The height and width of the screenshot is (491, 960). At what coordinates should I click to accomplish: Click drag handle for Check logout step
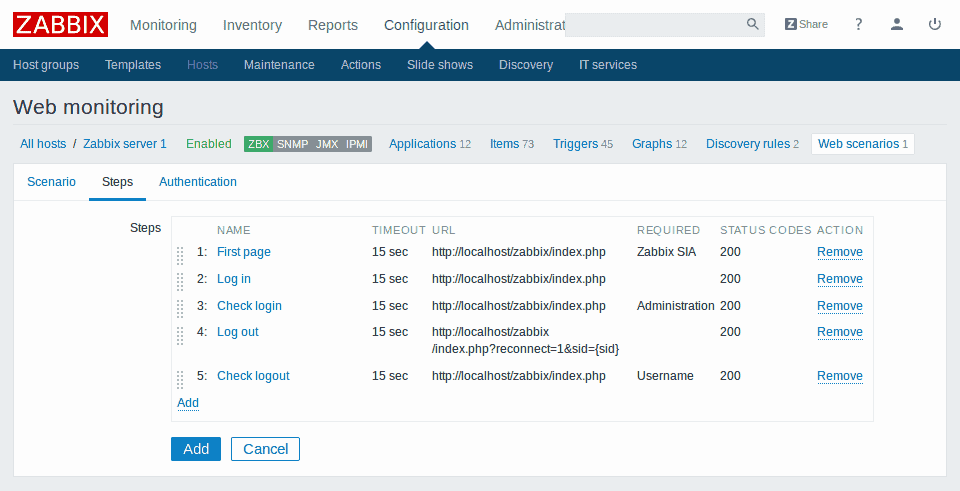181,378
